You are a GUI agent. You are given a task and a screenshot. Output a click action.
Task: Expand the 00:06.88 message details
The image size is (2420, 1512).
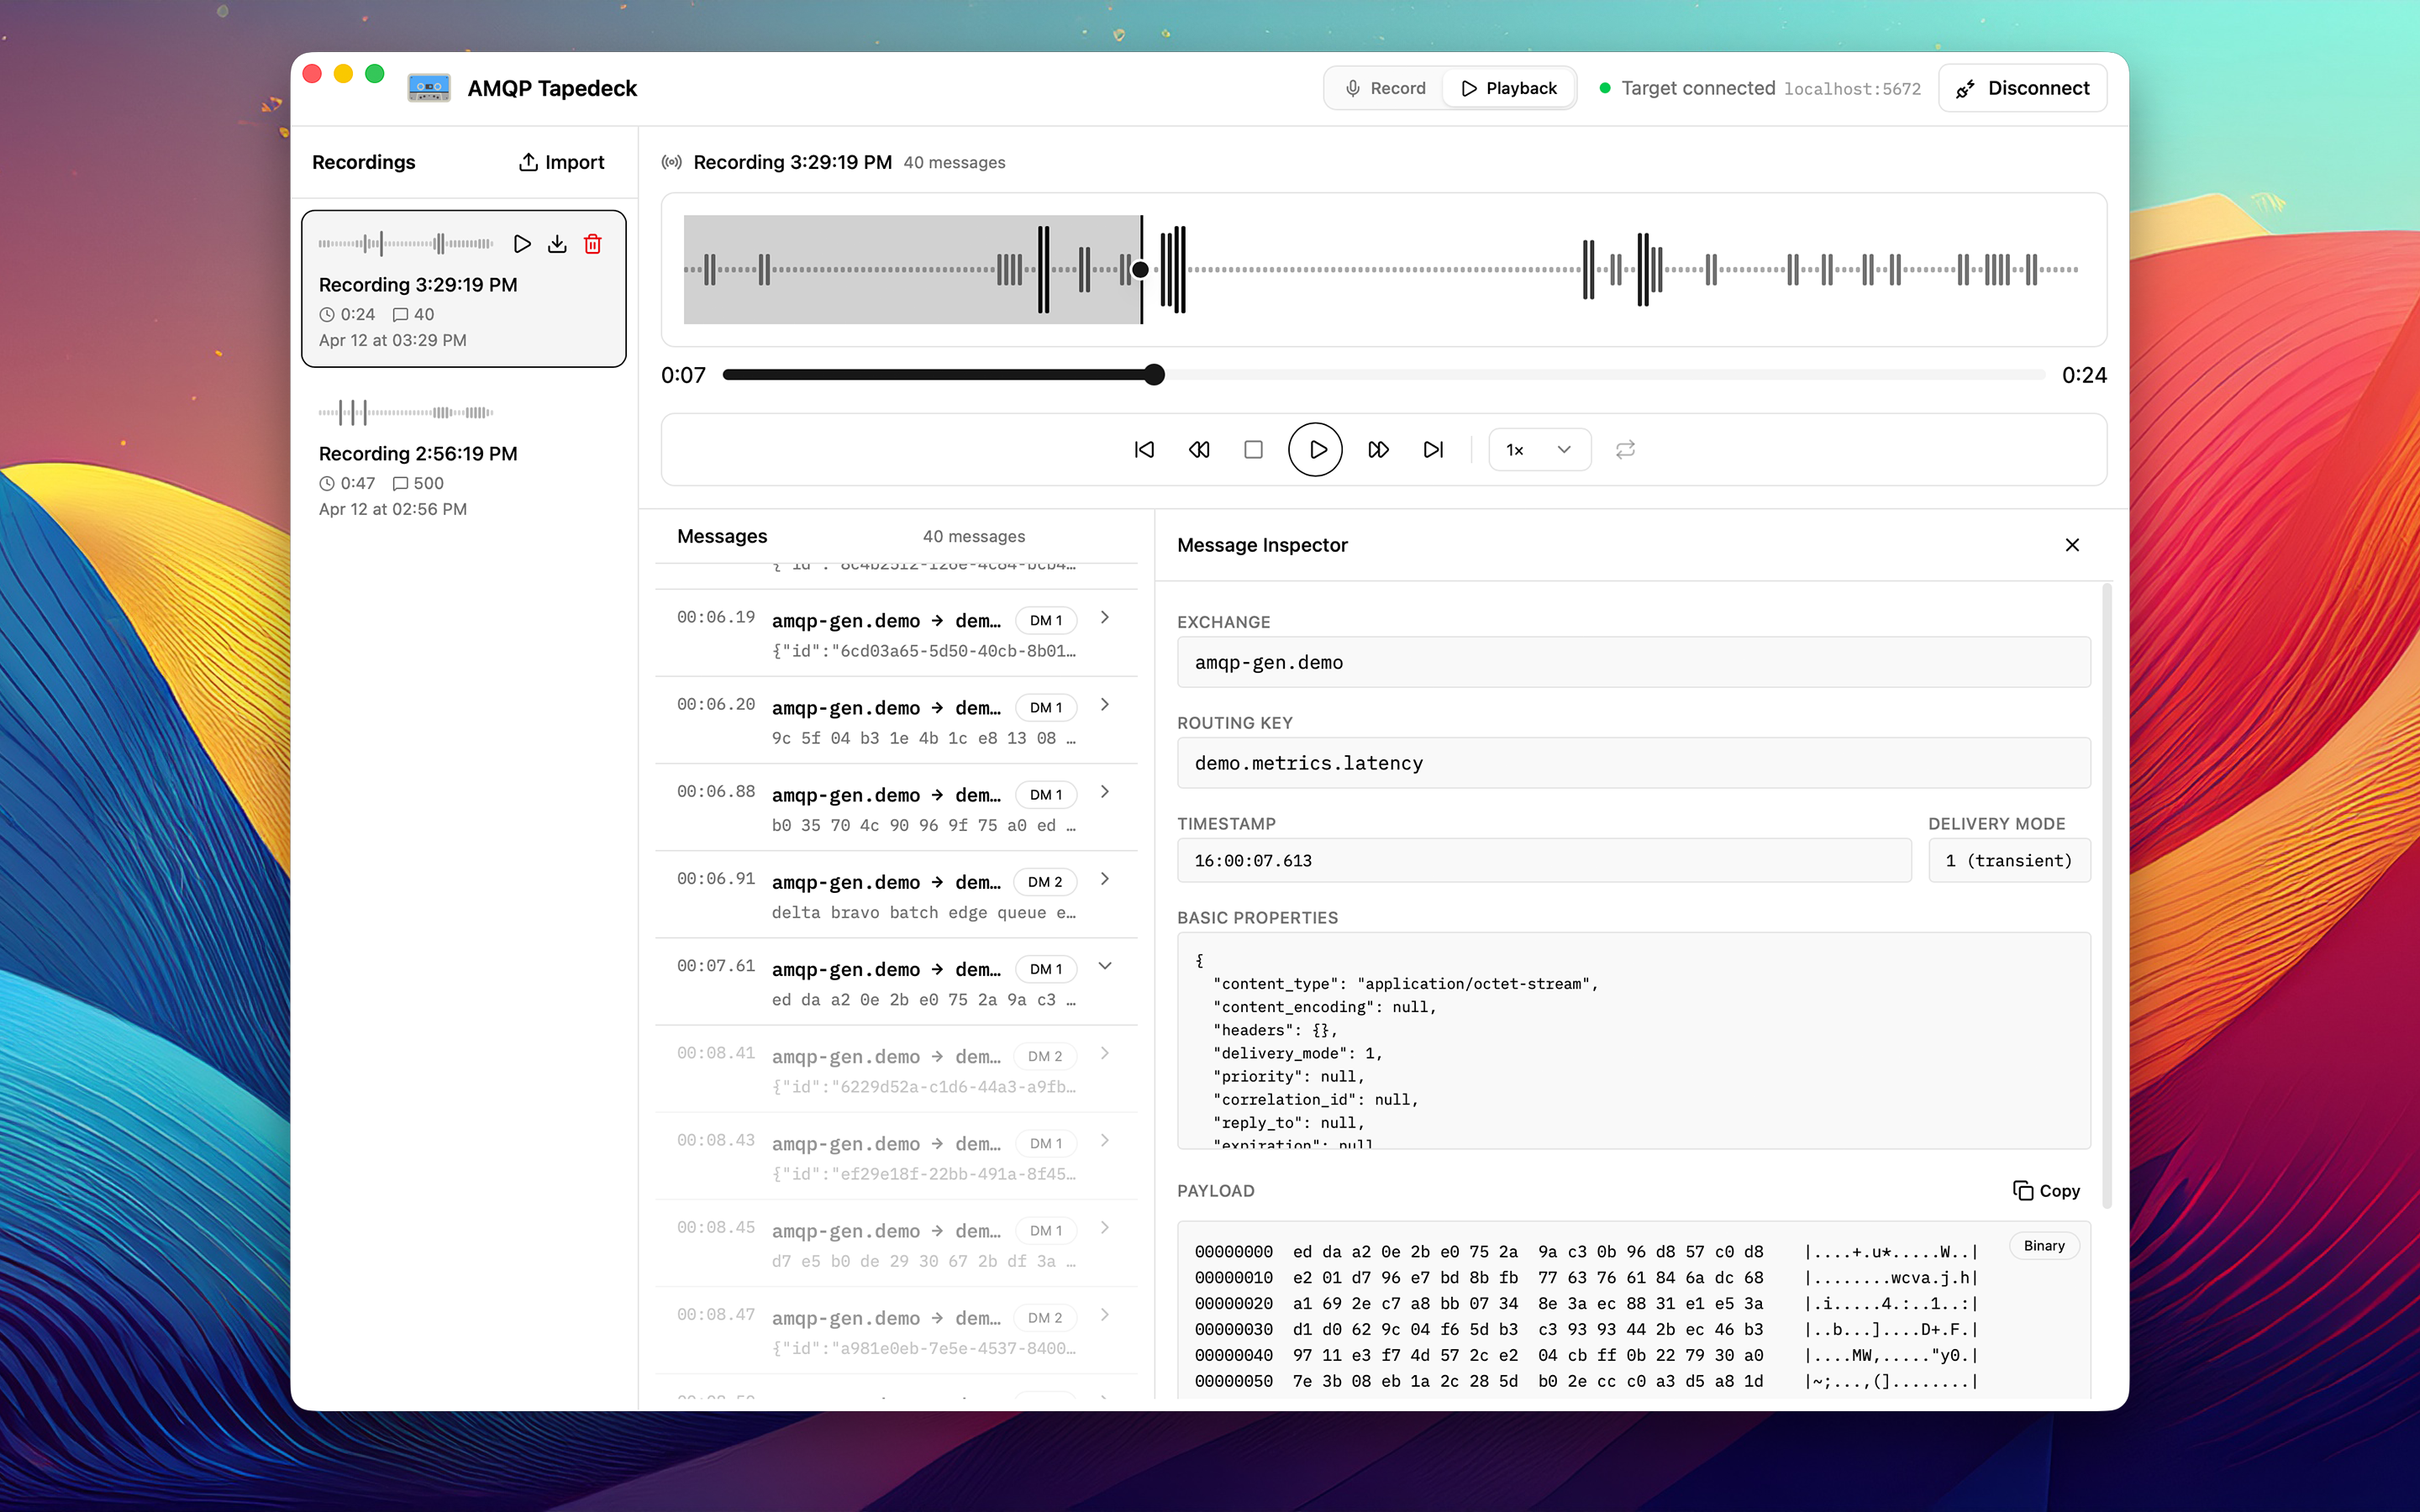1104,791
